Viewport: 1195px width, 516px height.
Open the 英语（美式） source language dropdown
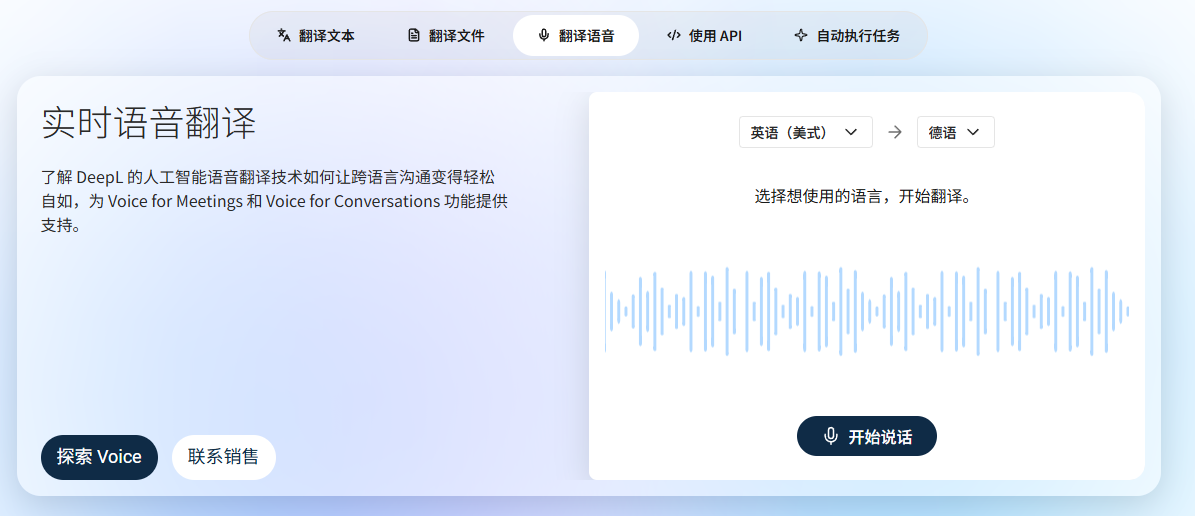(806, 132)
